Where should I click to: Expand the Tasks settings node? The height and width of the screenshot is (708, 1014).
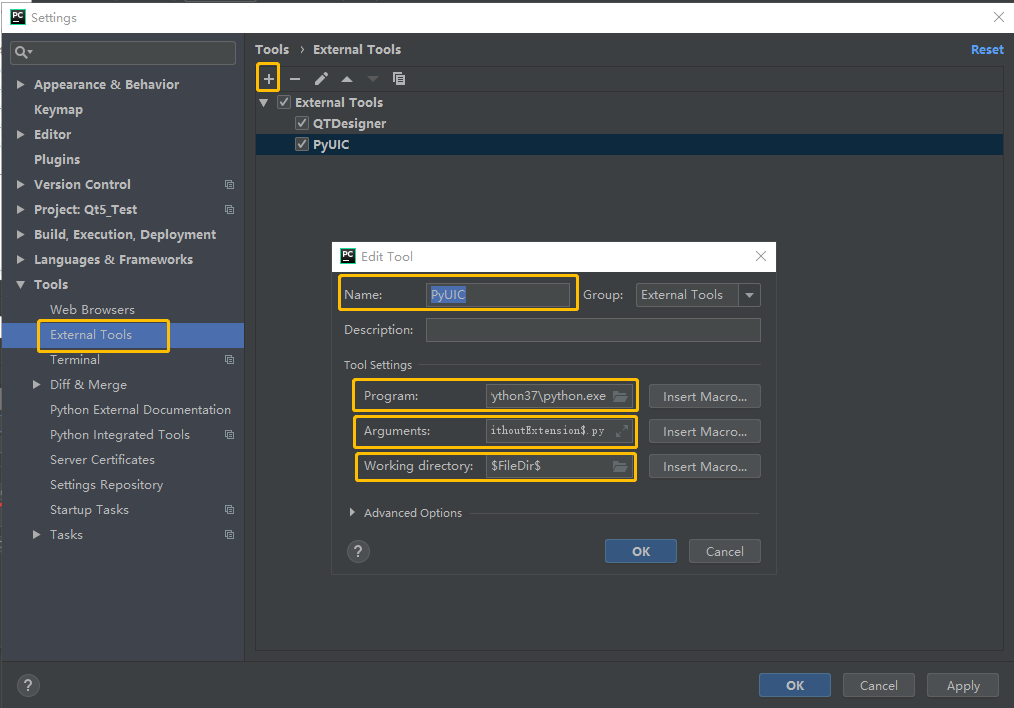coord(37,535)
